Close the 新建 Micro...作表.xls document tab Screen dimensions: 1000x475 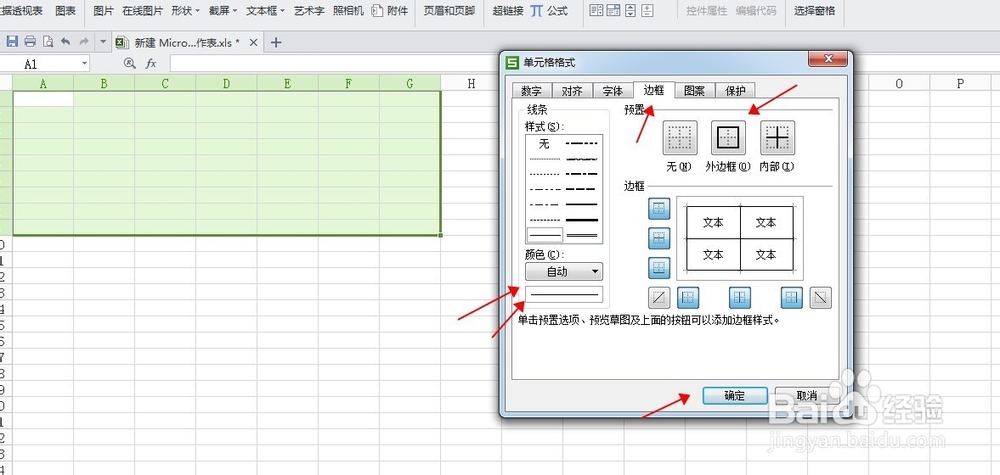(x=253, y=43)
